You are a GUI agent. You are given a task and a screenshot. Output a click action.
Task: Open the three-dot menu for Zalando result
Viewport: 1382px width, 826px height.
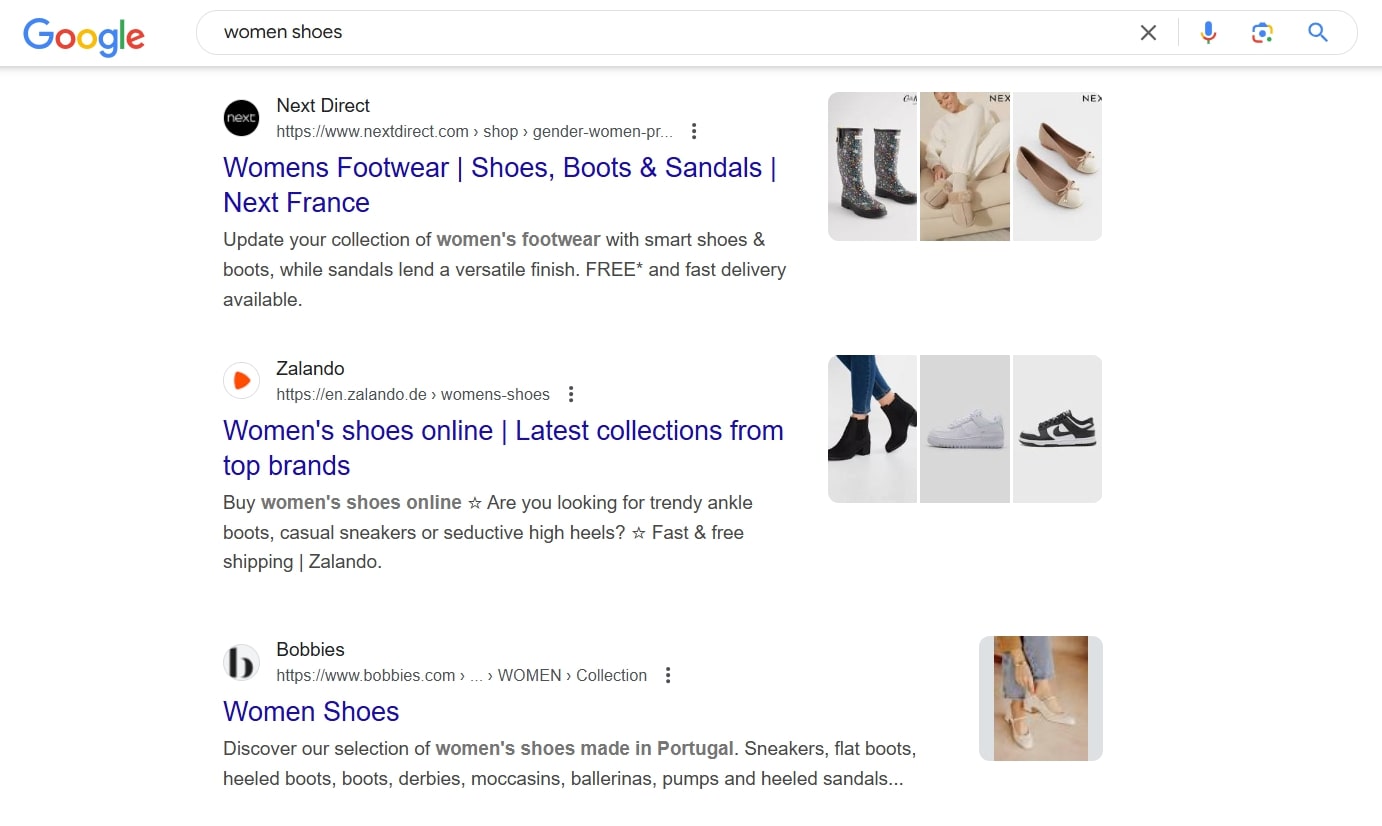tap(571, 394)
